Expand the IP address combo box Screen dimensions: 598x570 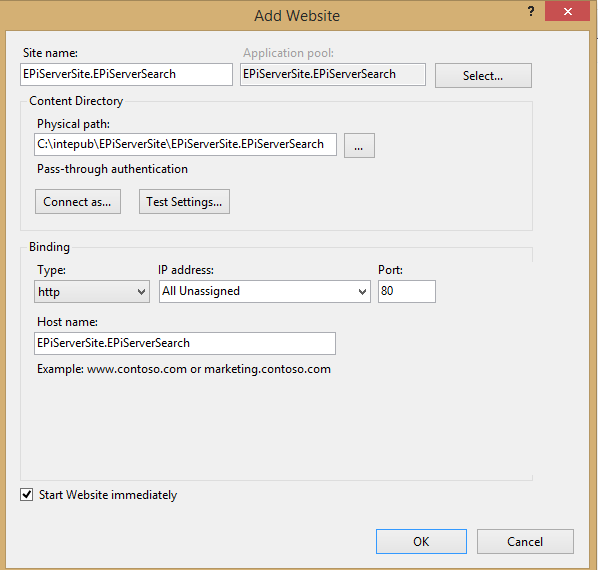point(265,292)
